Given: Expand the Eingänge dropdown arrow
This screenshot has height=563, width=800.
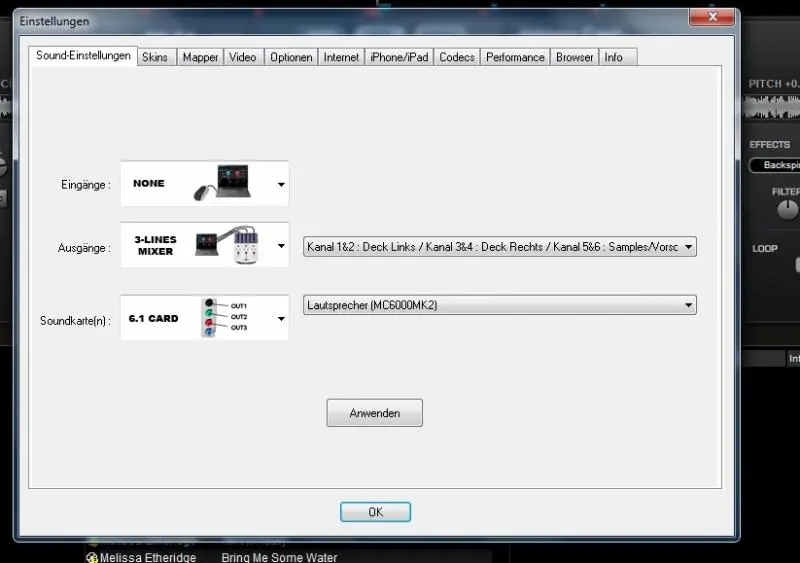Looking at the screenshot, I should pyautogui.click(x=281, y=185).
